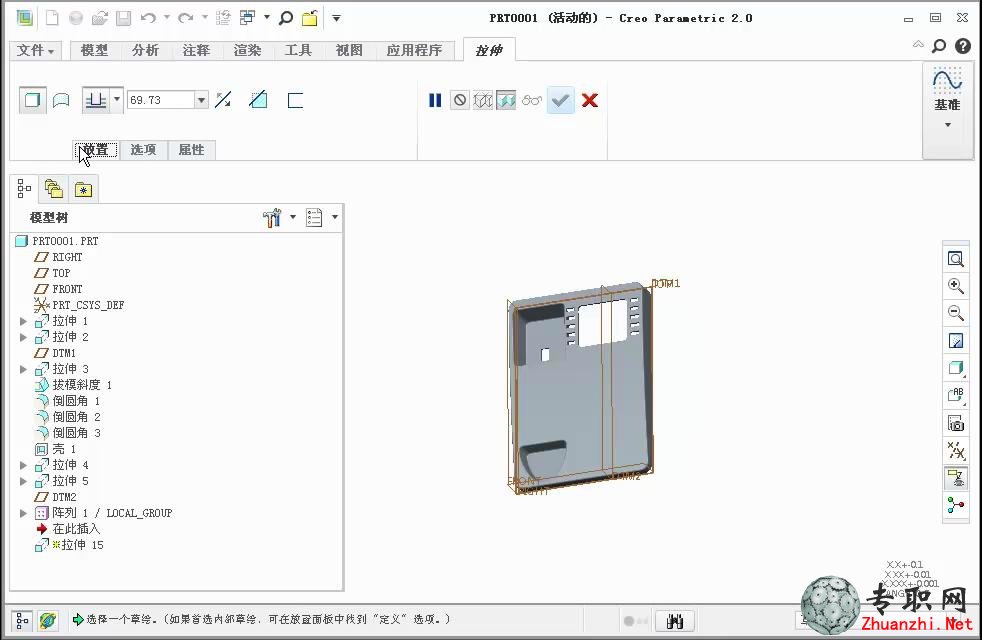Click the Repaint screen icon

[956, 341]
